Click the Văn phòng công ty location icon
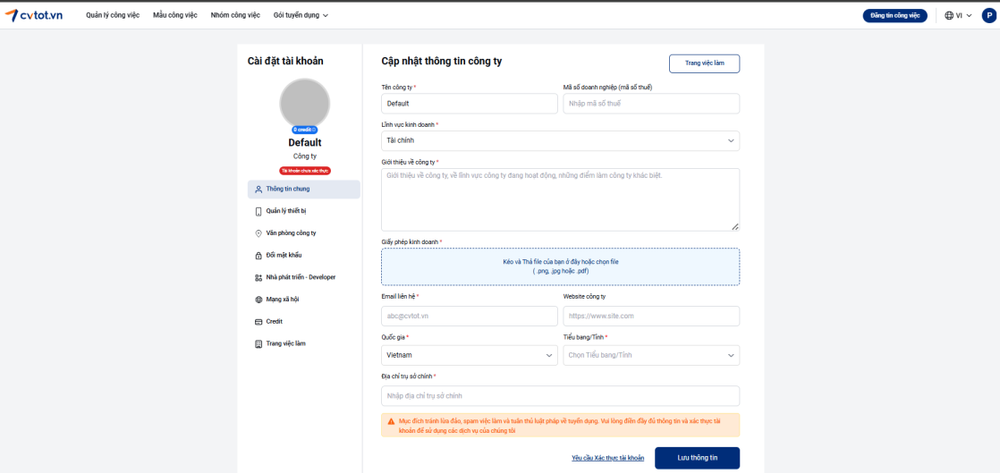 pyautogui.click(x=258, y=233)
